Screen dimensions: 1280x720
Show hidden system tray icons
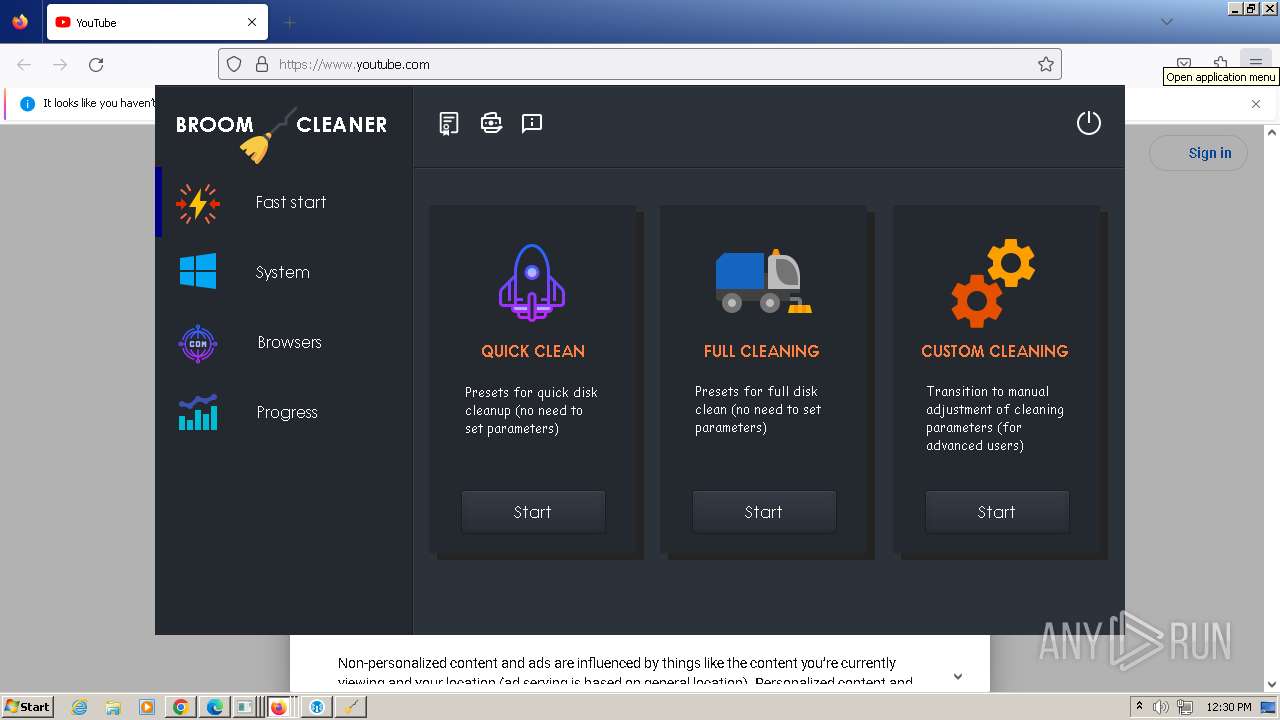coord(1139,707)
